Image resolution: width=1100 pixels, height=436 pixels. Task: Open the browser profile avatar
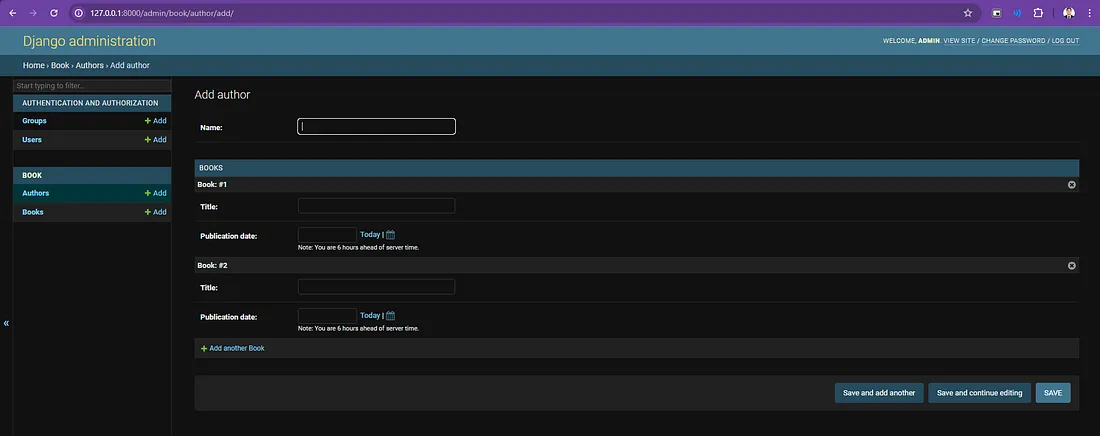[1068, 13]
